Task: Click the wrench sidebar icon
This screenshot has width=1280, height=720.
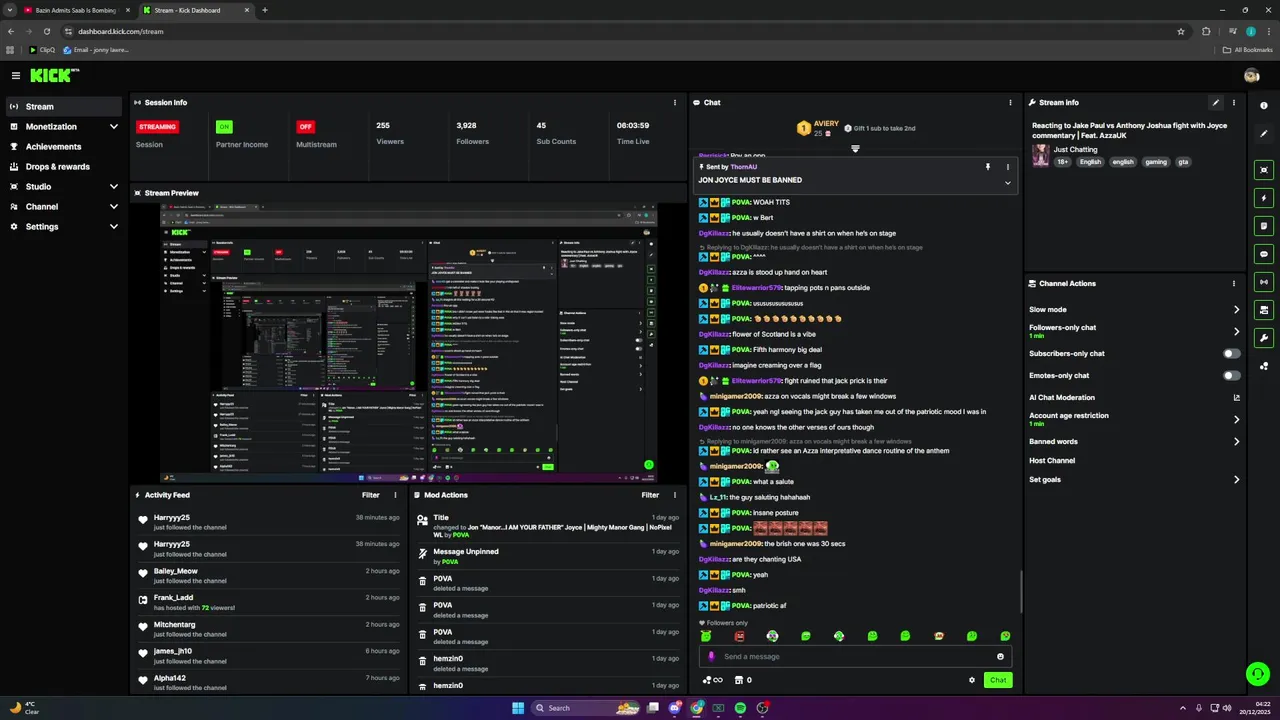Action: (1264, 338)
